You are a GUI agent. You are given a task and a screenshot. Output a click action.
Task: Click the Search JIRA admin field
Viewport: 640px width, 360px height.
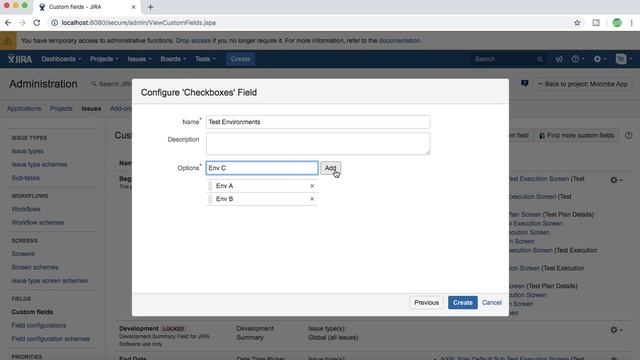pyautogui.click(x=111, y=84)
